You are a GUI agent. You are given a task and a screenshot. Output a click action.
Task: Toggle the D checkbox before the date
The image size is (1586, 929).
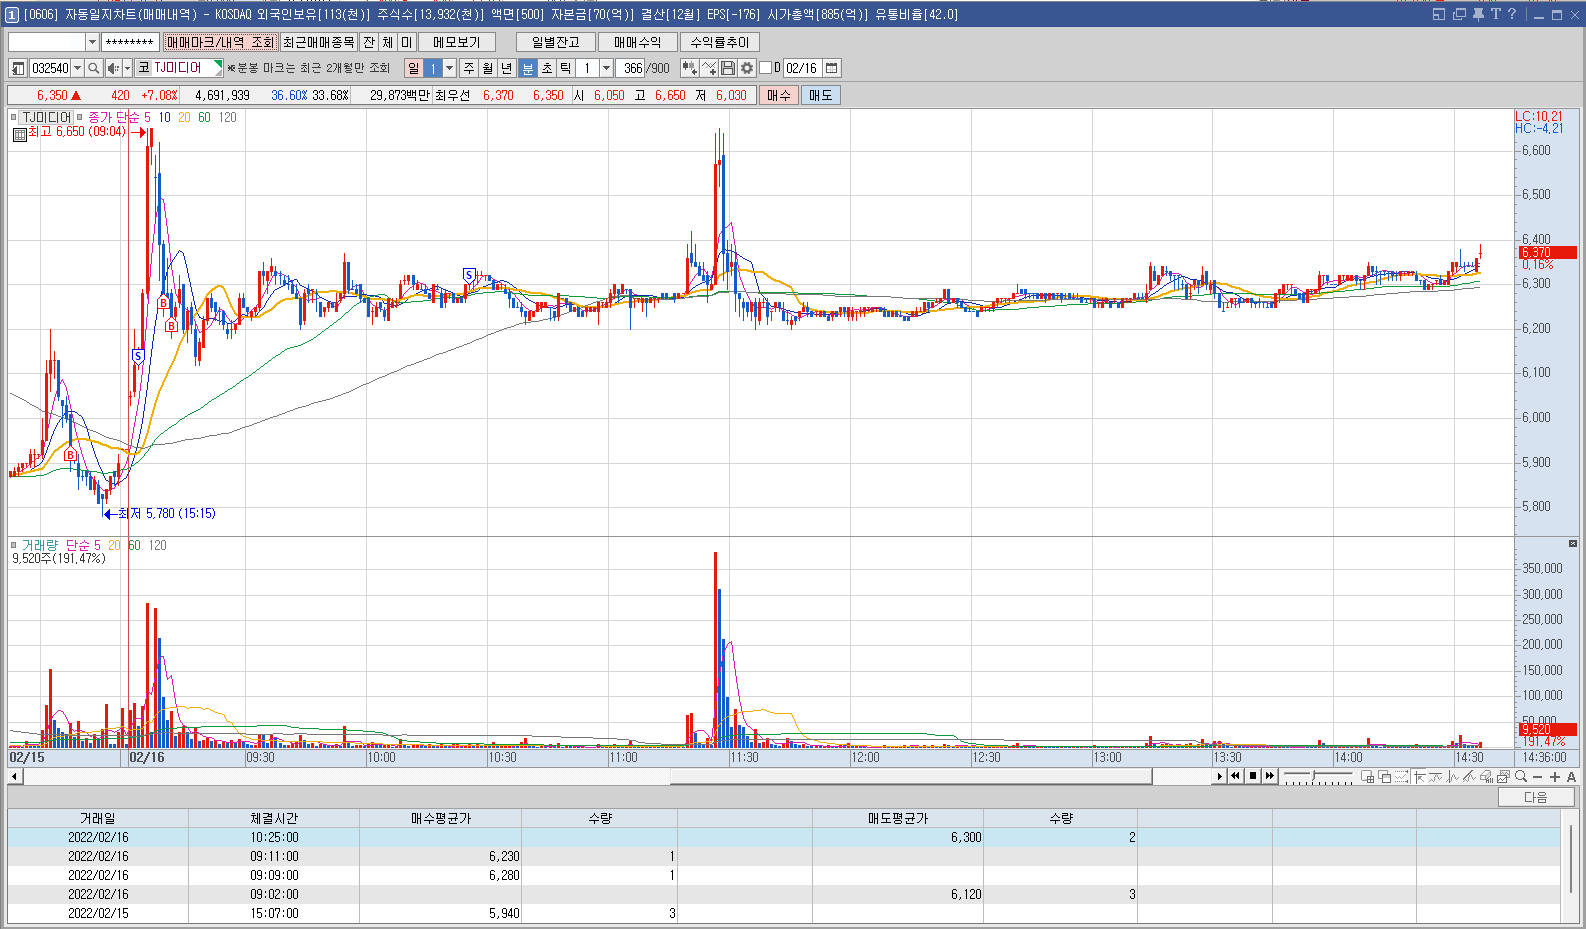[765, 68]
